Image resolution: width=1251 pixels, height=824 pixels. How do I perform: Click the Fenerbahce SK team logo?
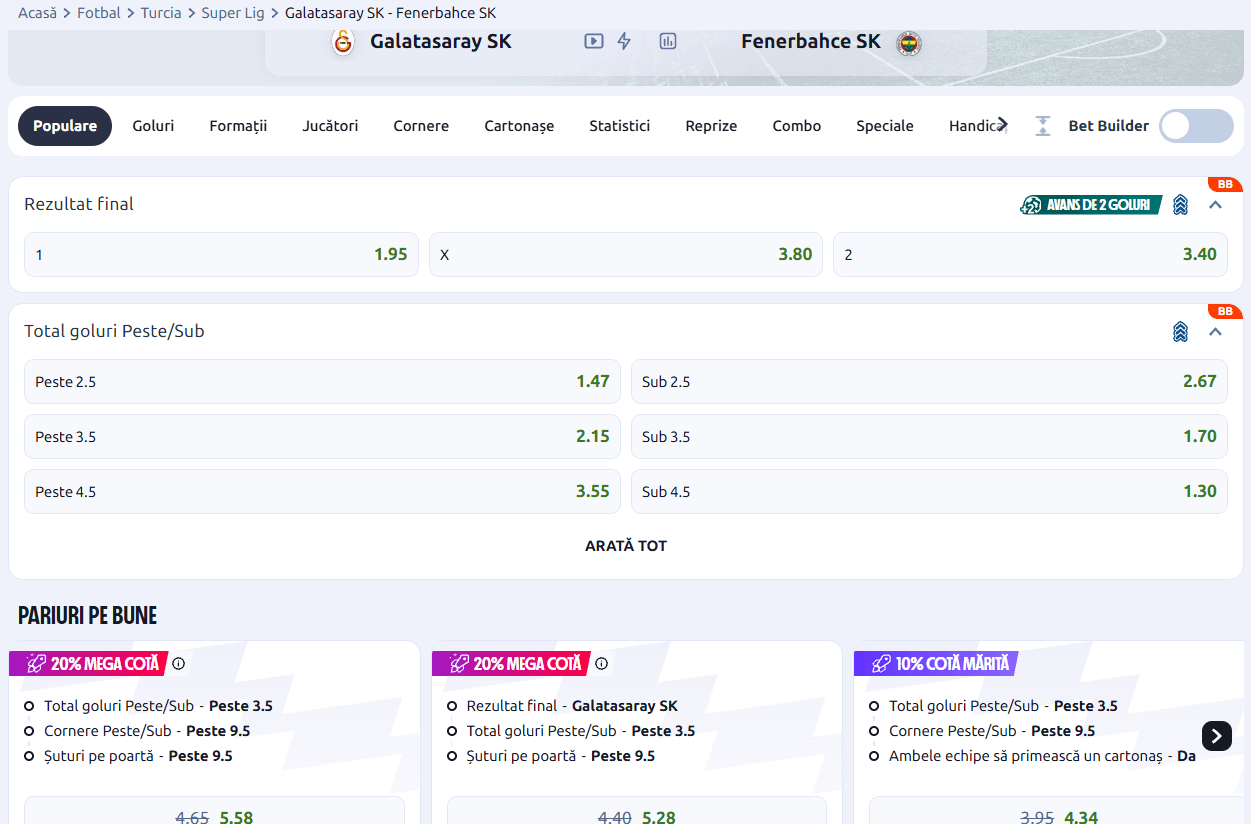909,43
